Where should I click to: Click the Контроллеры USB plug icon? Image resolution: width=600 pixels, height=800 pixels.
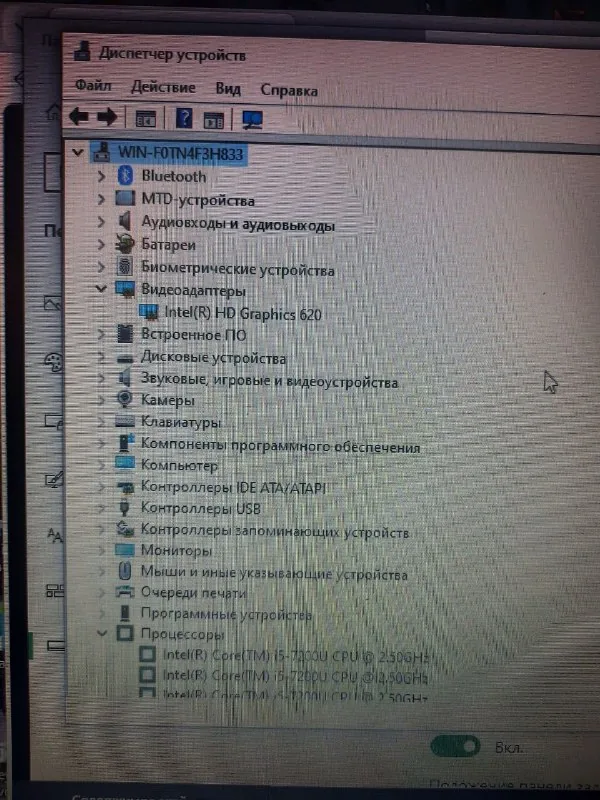pos(125,508)
